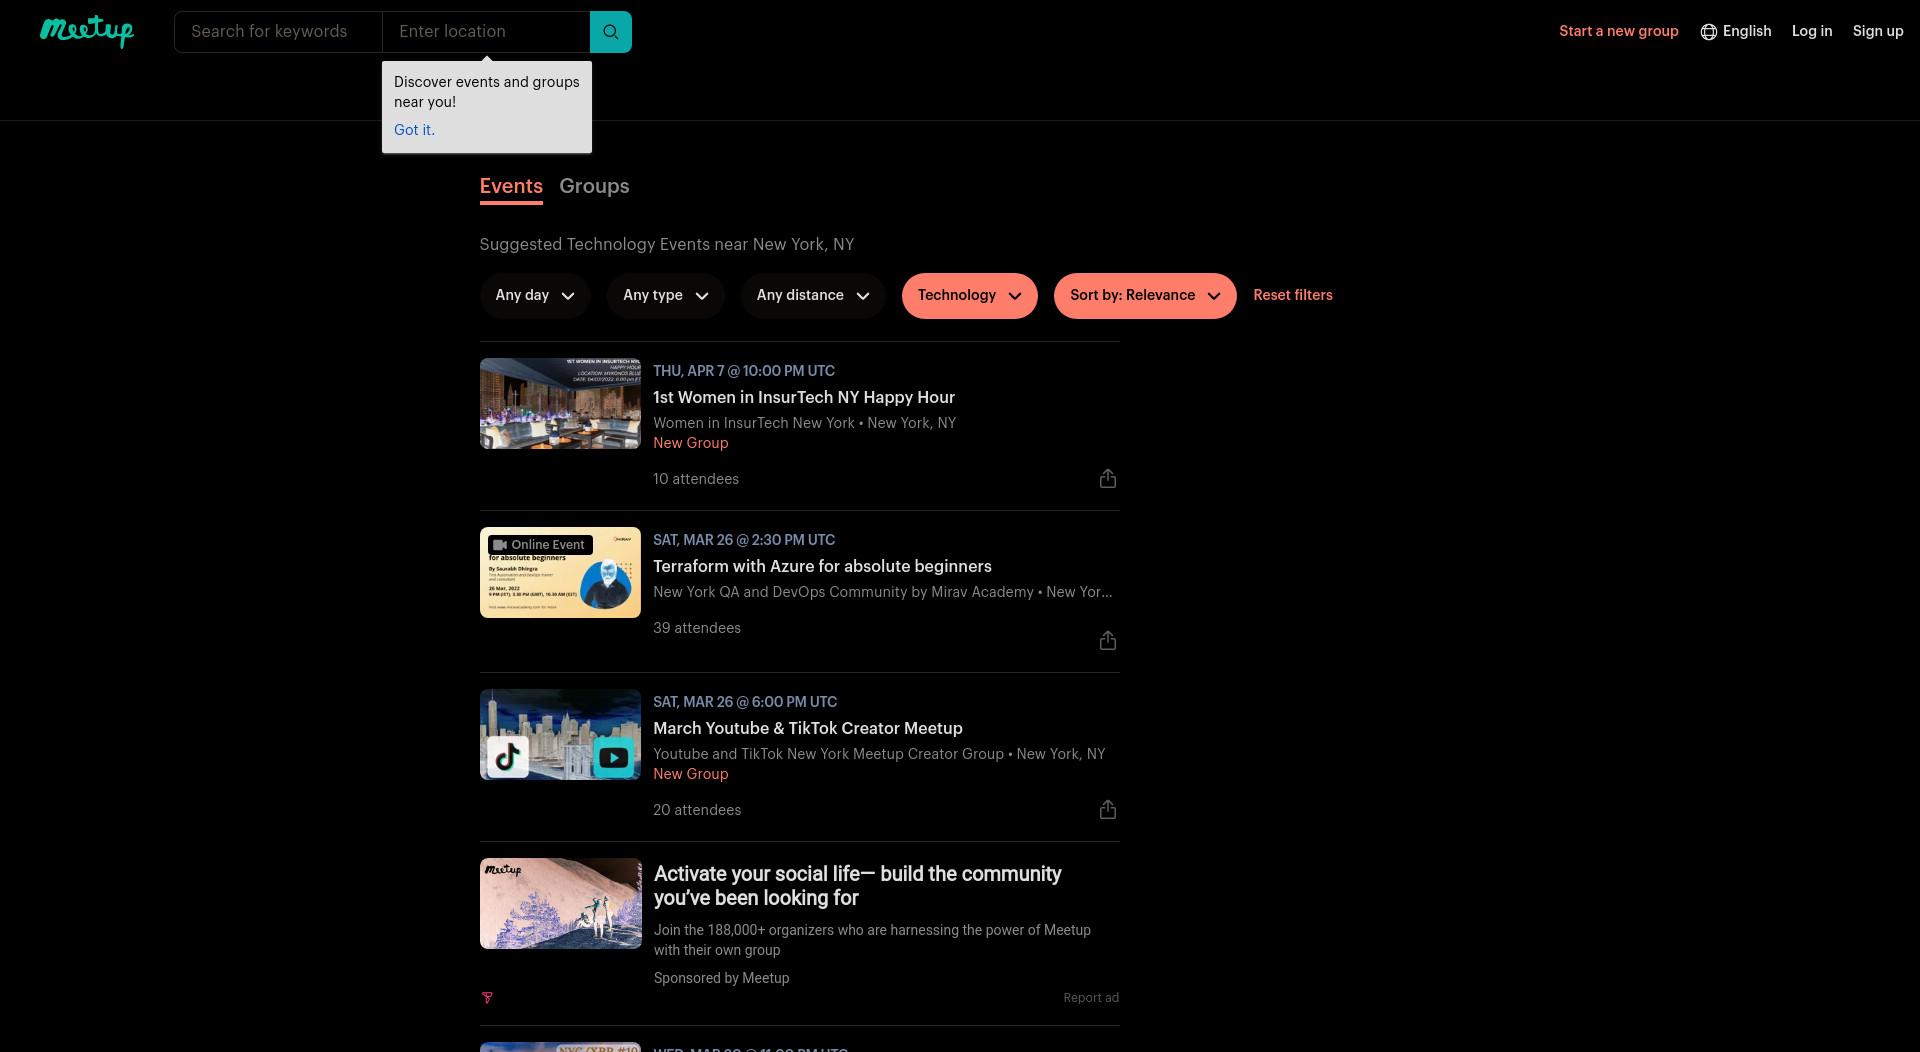Click the Meetup logo

click(87, 31)
